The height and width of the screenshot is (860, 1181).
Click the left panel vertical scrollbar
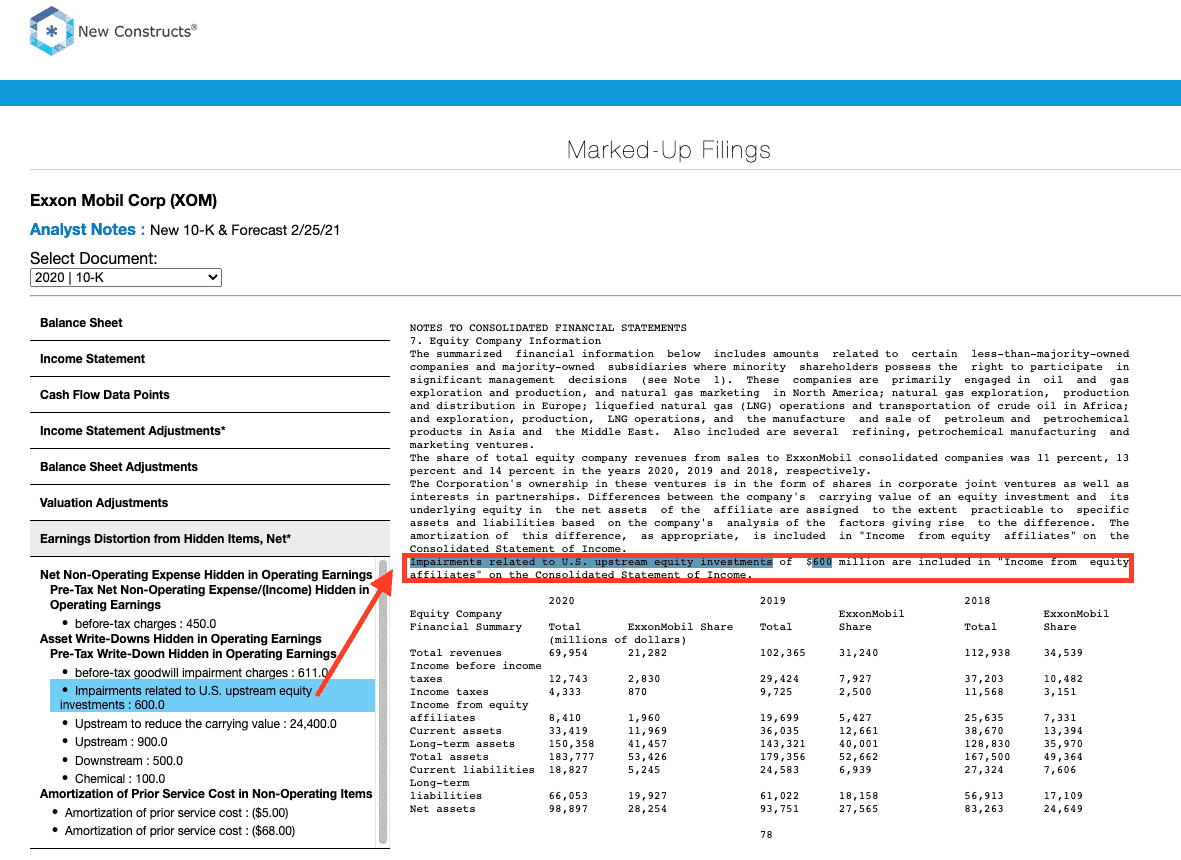click(x=383, y=702)
